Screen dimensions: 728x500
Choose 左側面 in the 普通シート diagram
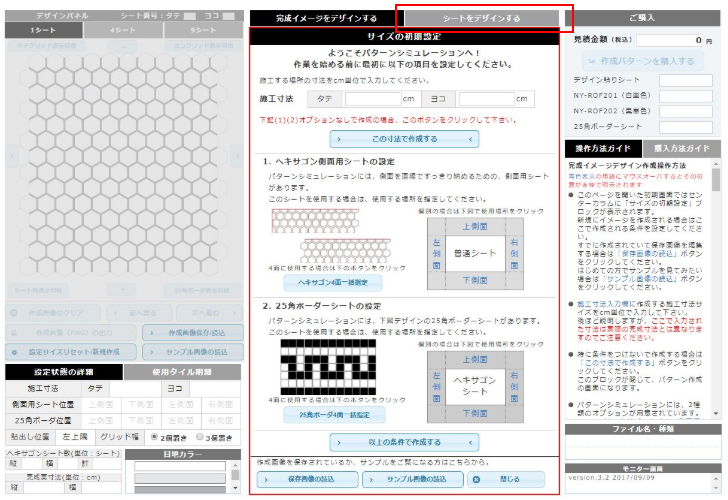[436, 253]
